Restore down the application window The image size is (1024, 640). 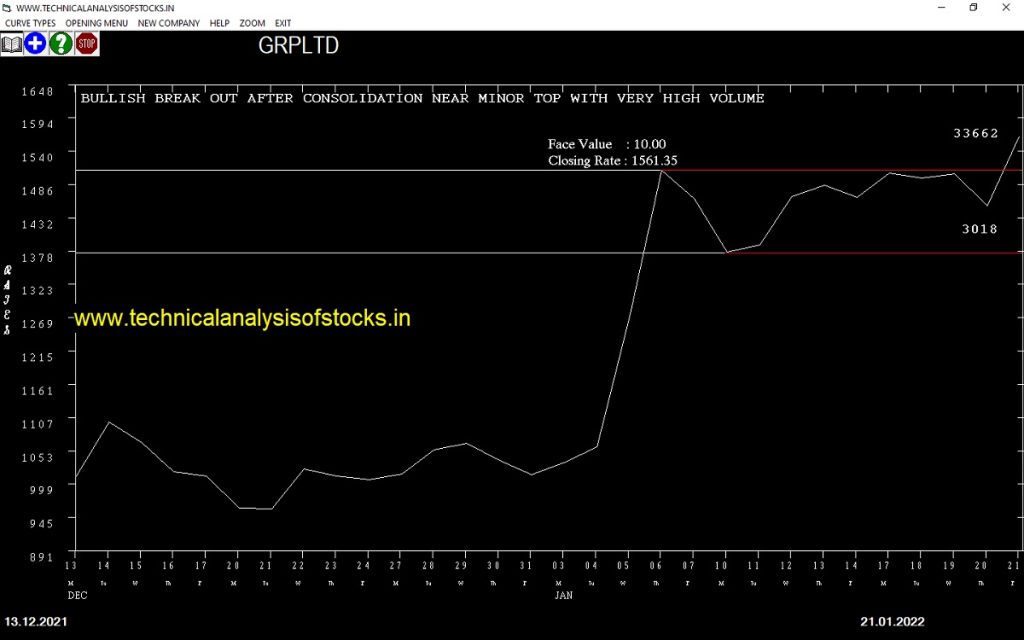pyautogui.click(x=973, y=7)
